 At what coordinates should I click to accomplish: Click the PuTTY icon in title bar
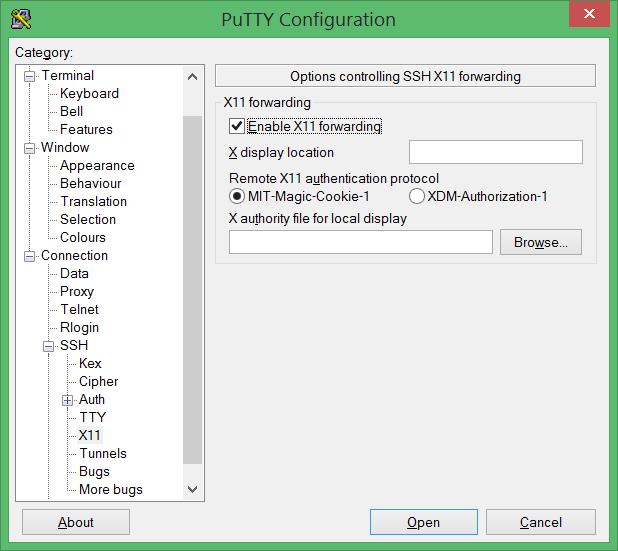(21, 19)
